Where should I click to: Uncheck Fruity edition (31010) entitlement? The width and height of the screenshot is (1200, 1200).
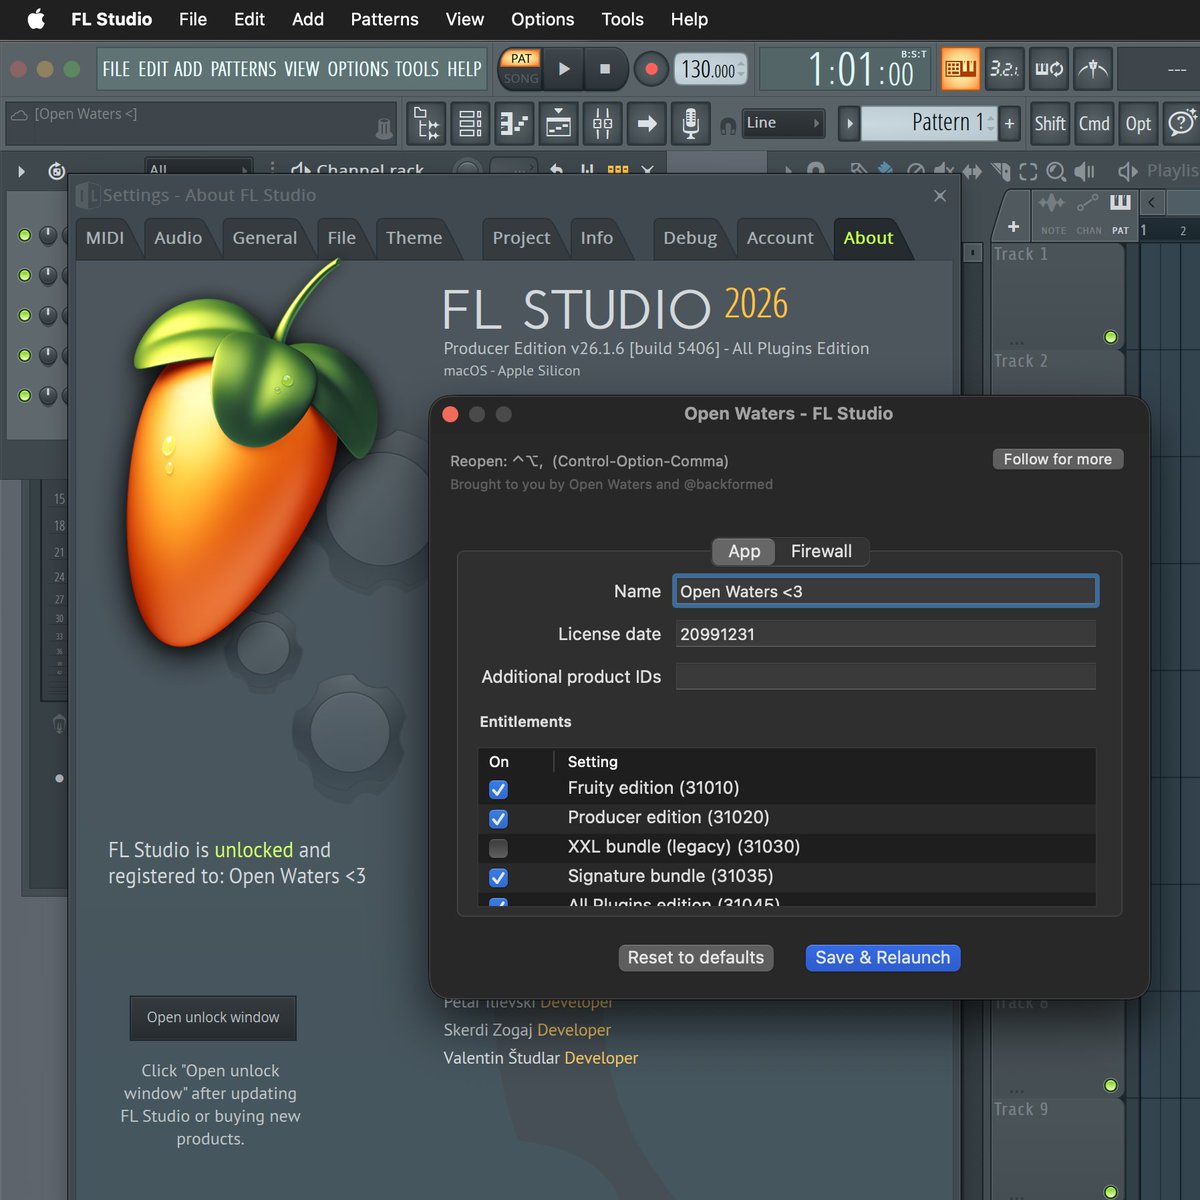(498, 789)
